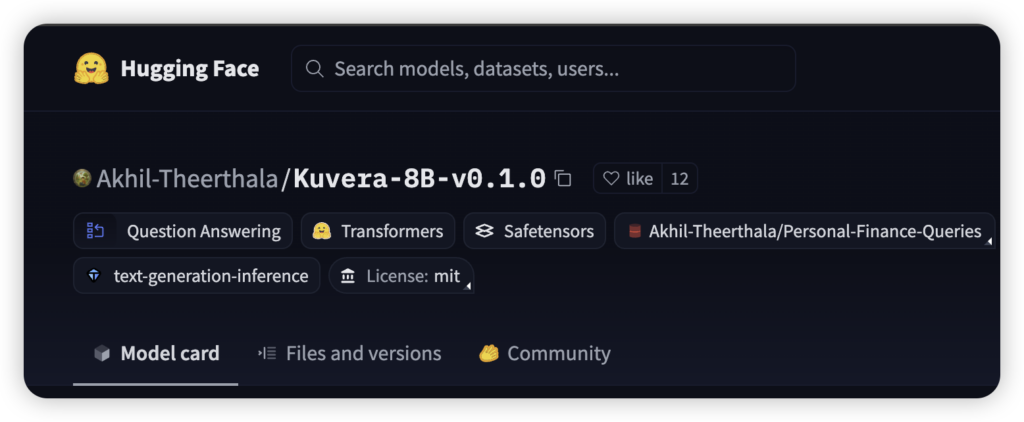Click the red dataset database icon
This screenshot has height=422, width=1024.
pyautogui.click(x=635, y=231)
